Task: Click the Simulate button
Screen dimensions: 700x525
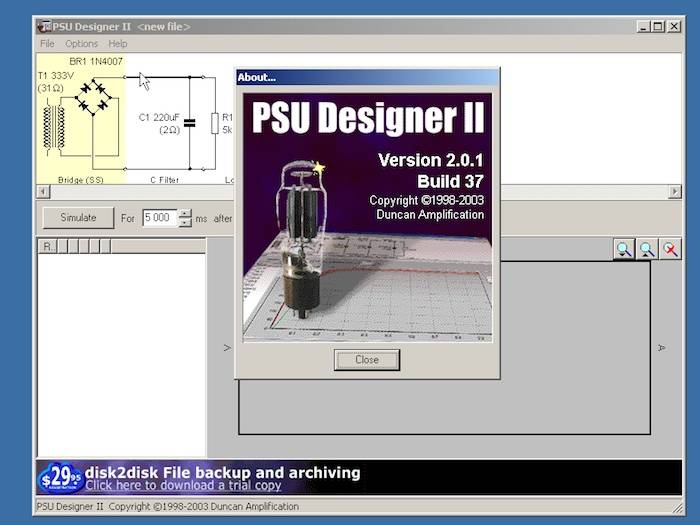Action: 79,218
